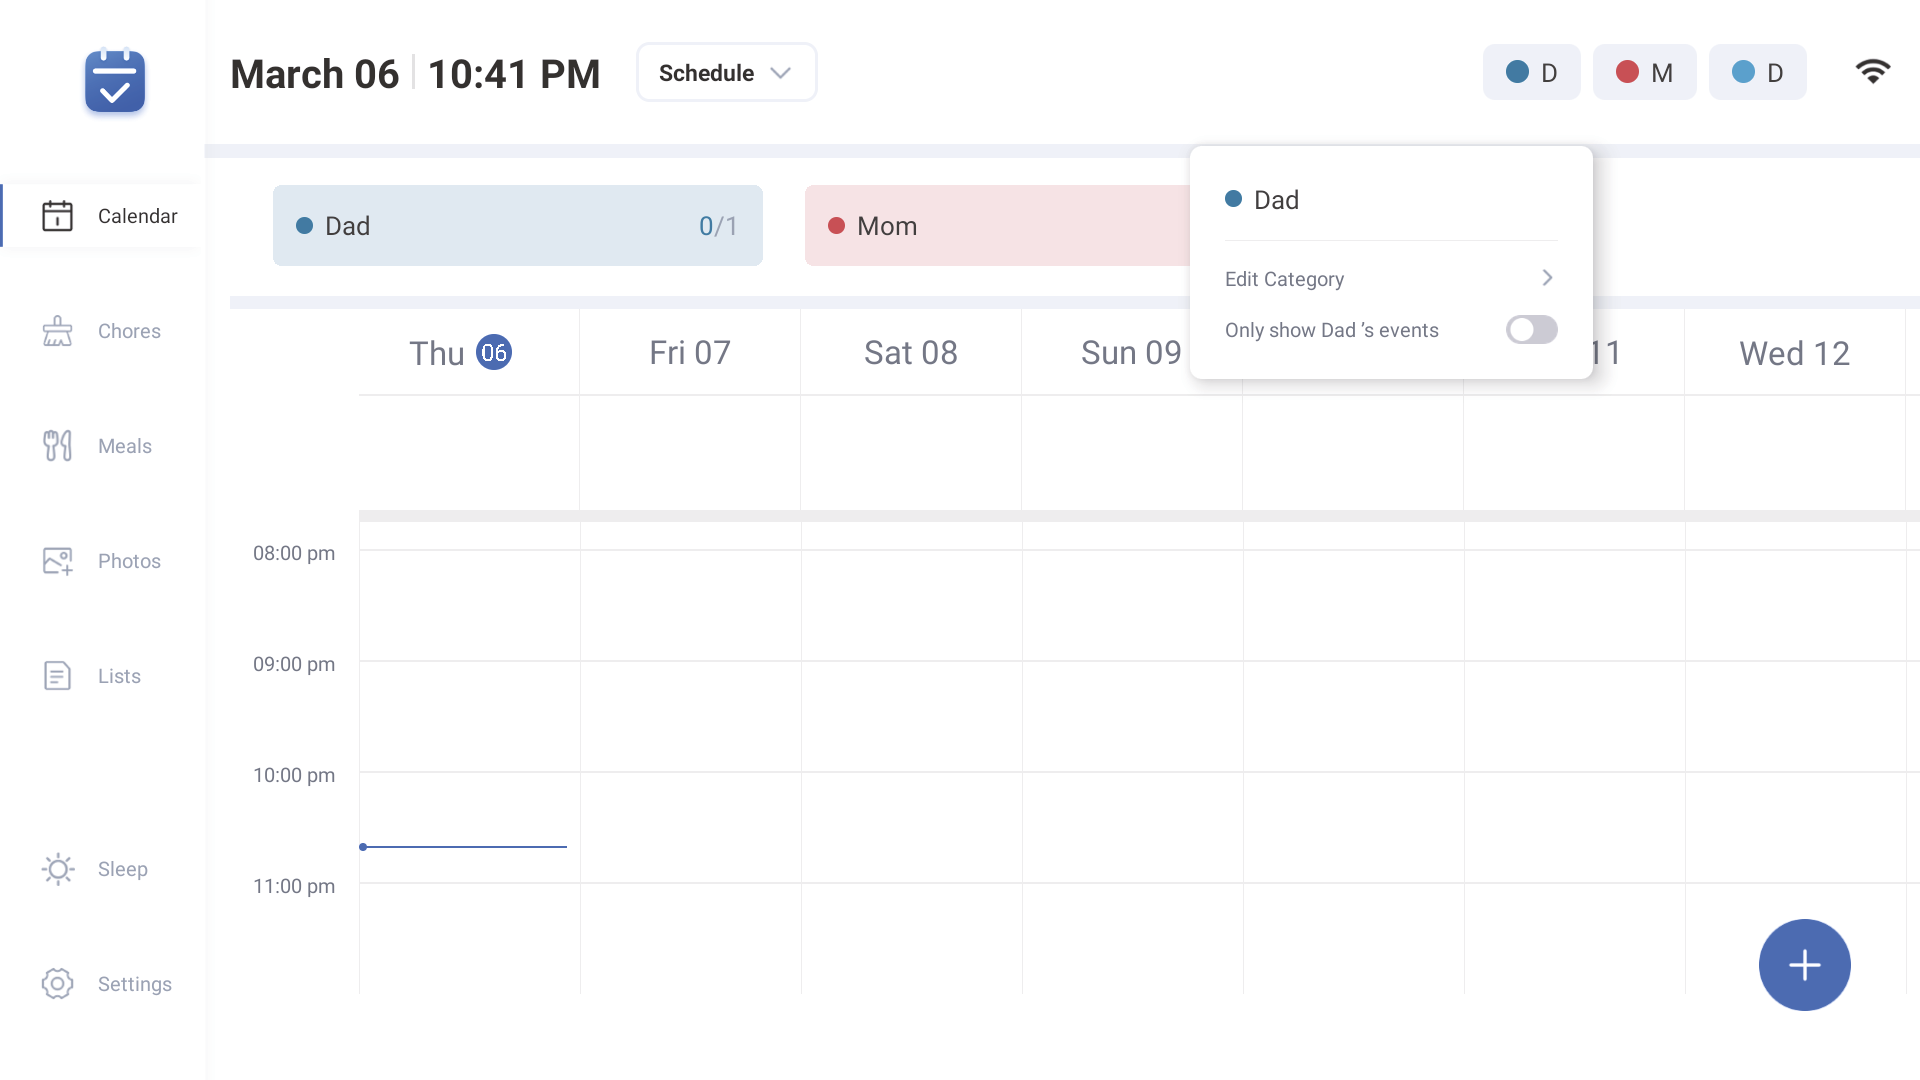Expand Edit Category chevron arrow
Viewport: 1920px width, 1080px height.
click(x=1547, y=278)
